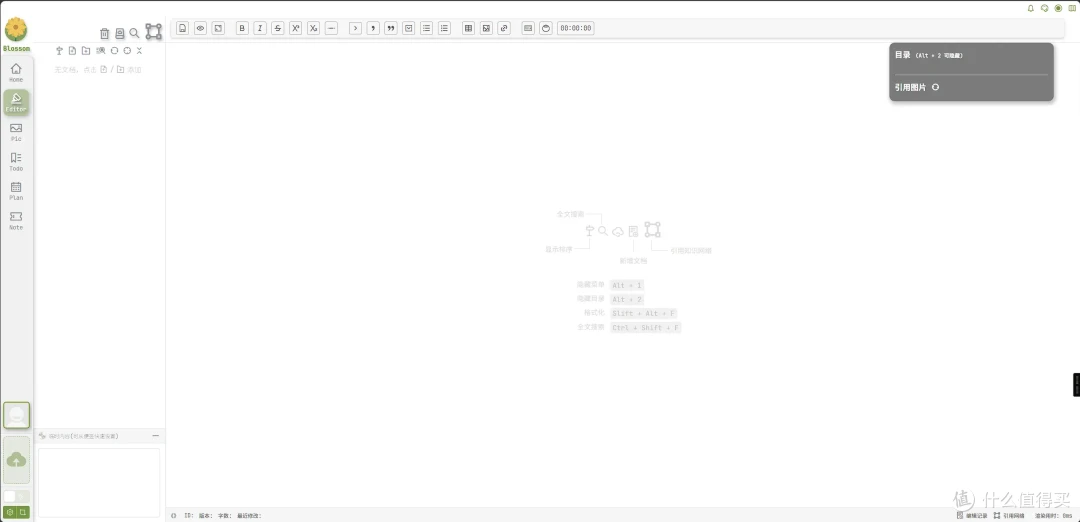Switch to the Plan calendar section

(x=16, y=191)
